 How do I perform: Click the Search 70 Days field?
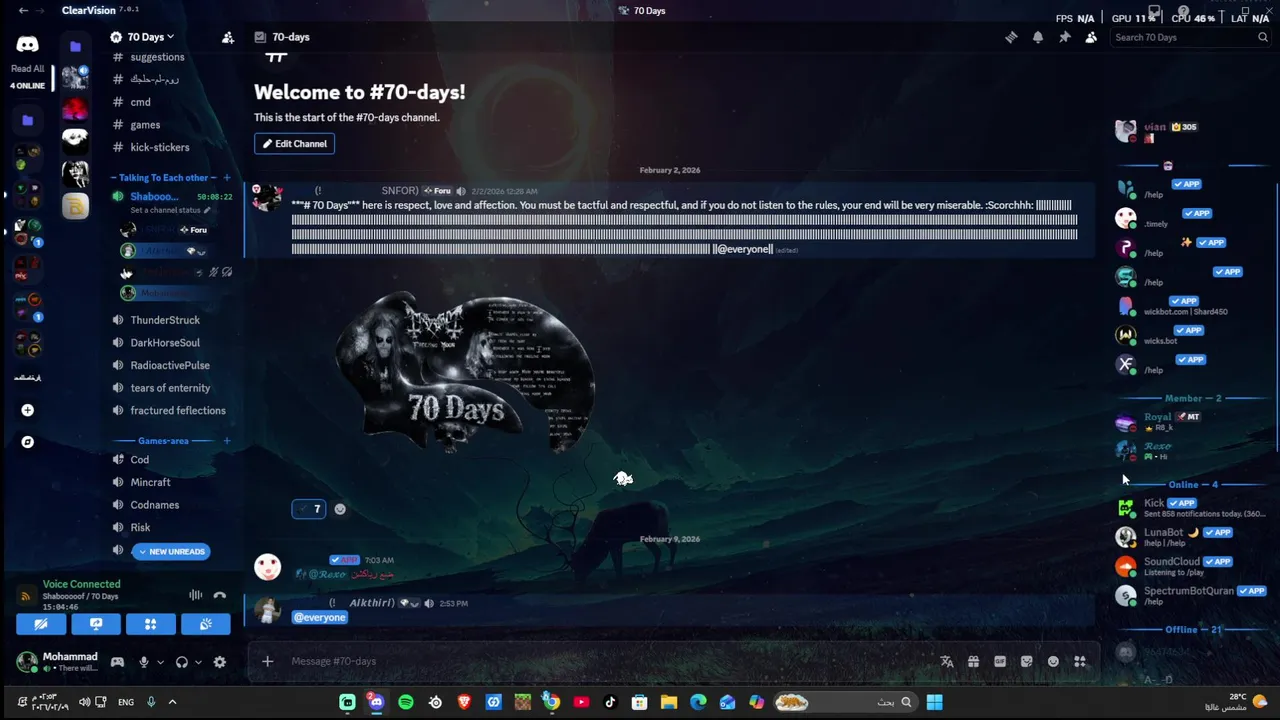pyautogui.click(x=1190, y=37)
